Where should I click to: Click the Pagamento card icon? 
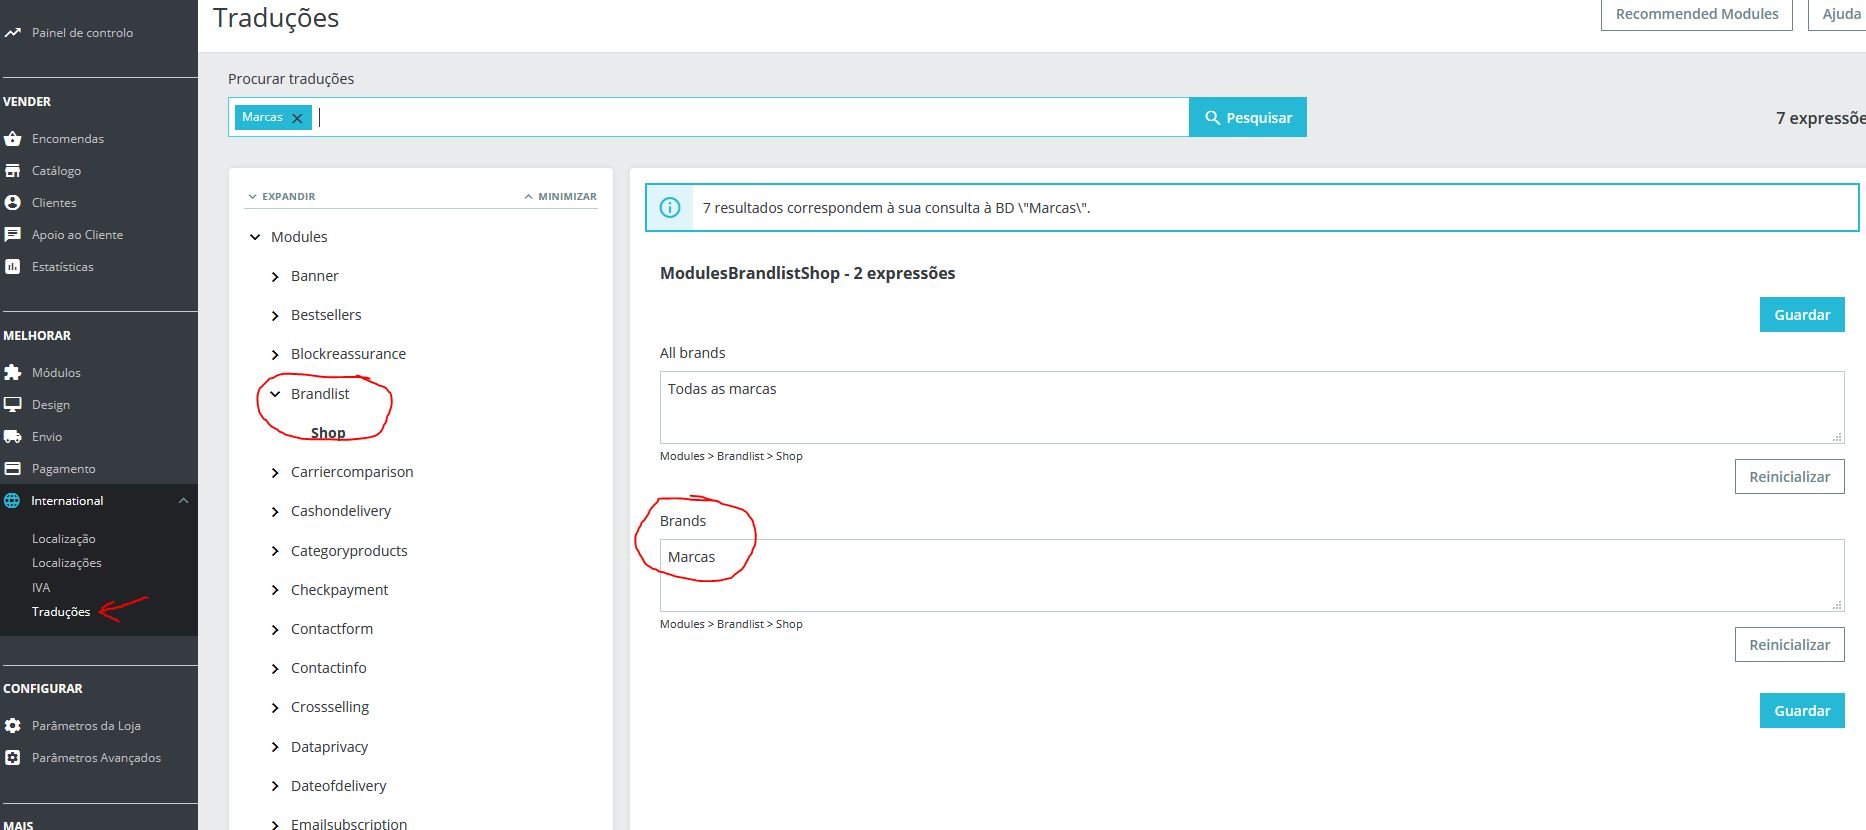pos(12,469)
